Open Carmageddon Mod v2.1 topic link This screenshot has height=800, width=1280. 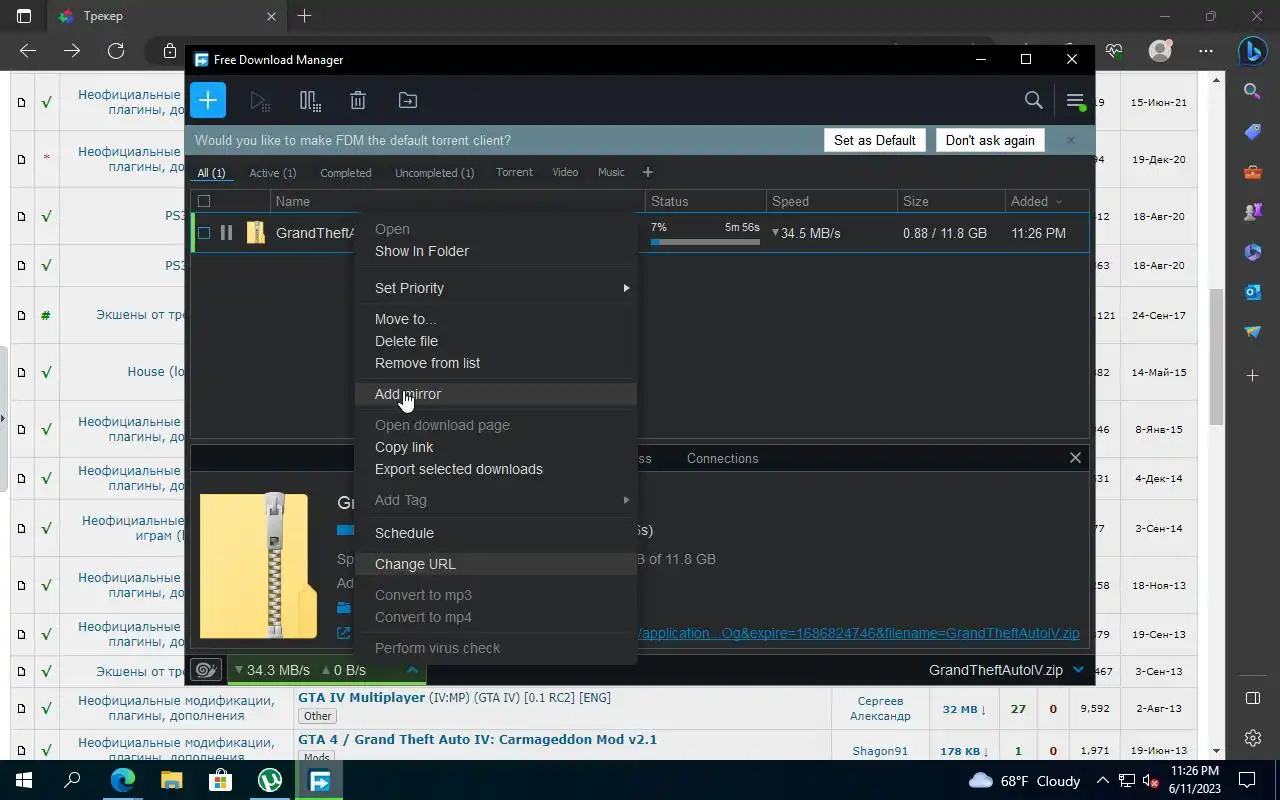click(x=477, y=739)
